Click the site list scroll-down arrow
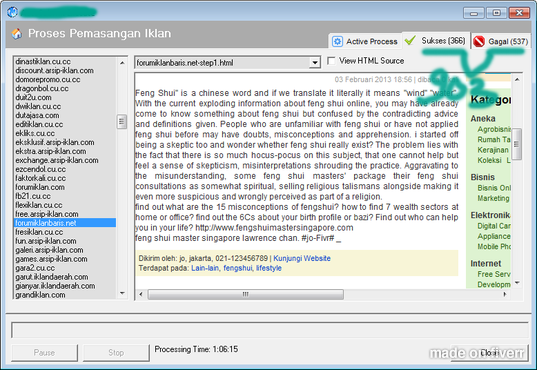 (122, 293)
